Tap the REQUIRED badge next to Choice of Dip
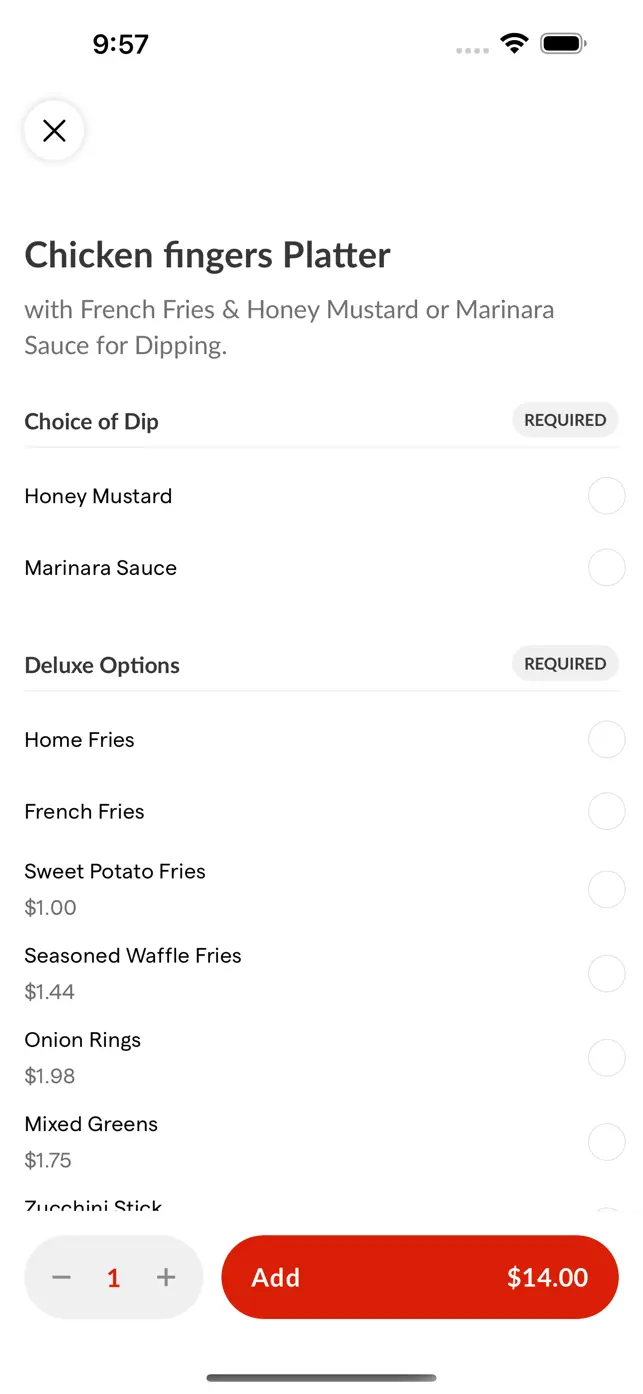 (565, 420)
